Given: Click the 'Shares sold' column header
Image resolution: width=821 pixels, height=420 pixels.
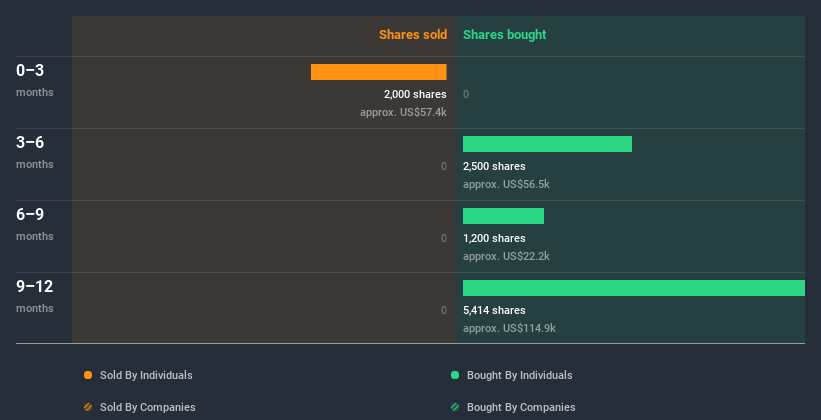Looking at the screenshot, I should pos(413,35).
